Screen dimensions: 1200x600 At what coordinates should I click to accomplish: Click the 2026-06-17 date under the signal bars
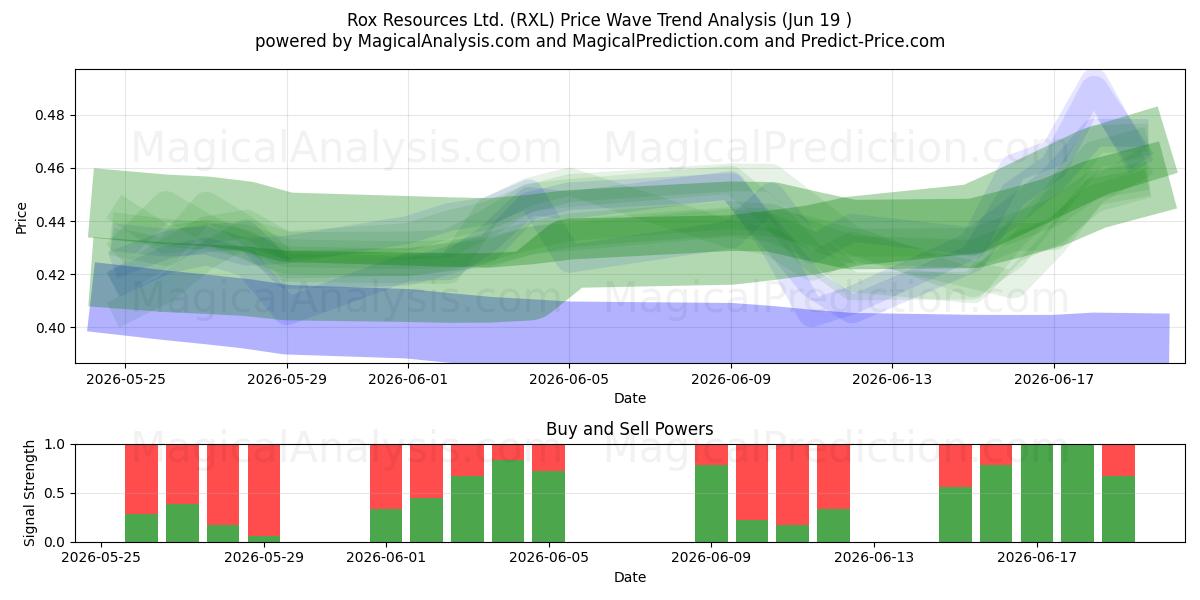[1037, 558]
